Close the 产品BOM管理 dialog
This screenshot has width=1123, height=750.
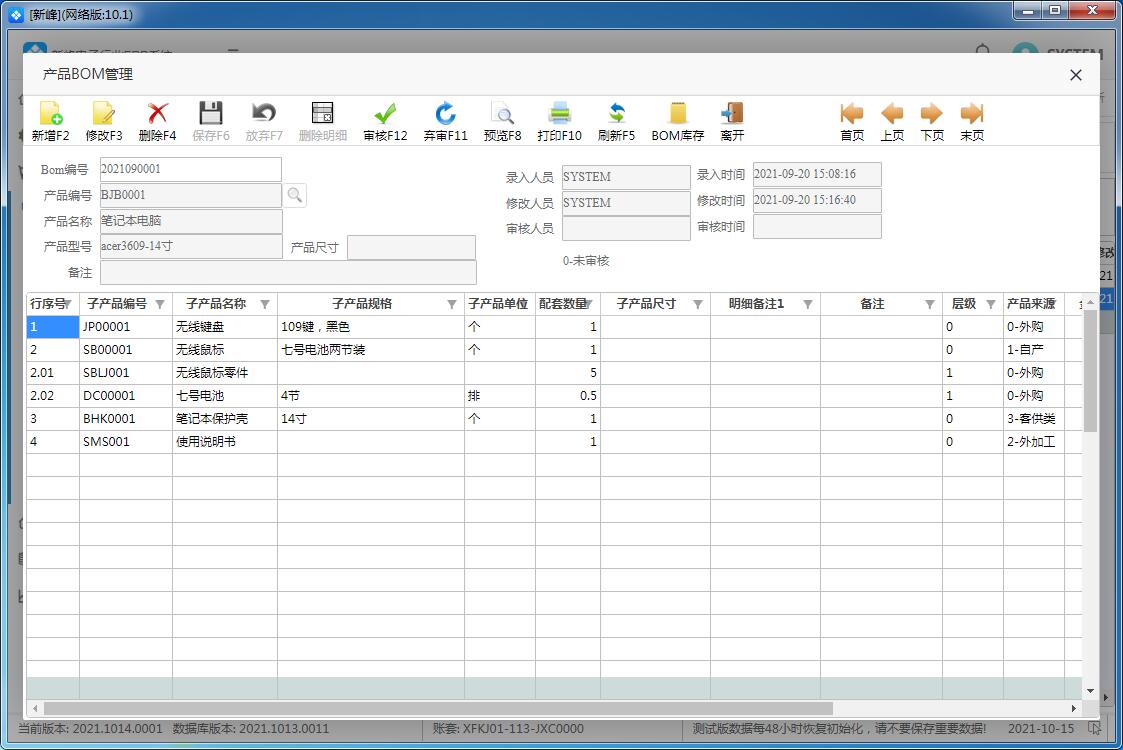point(1076,75)
